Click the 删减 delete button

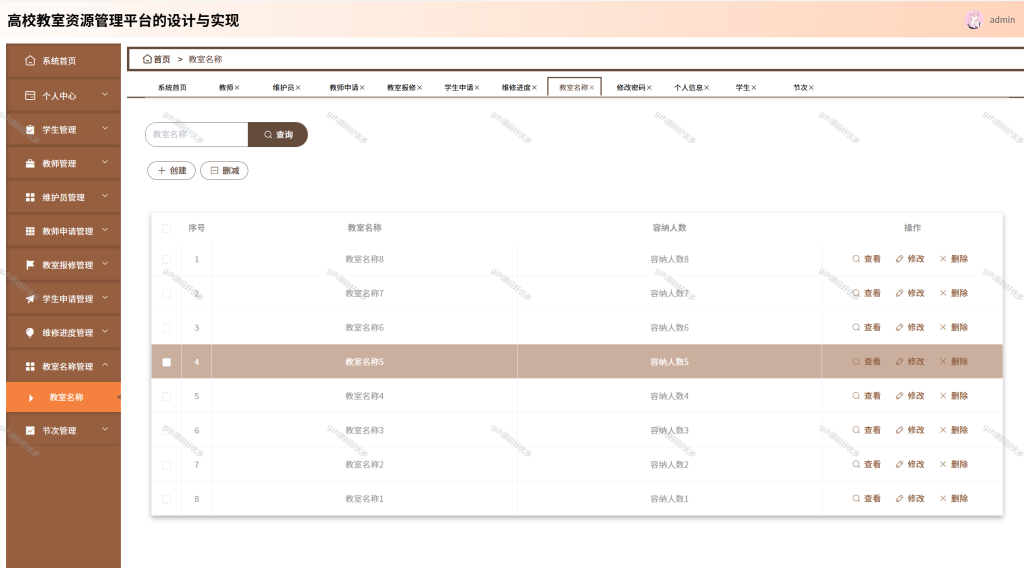click(224, 170)
